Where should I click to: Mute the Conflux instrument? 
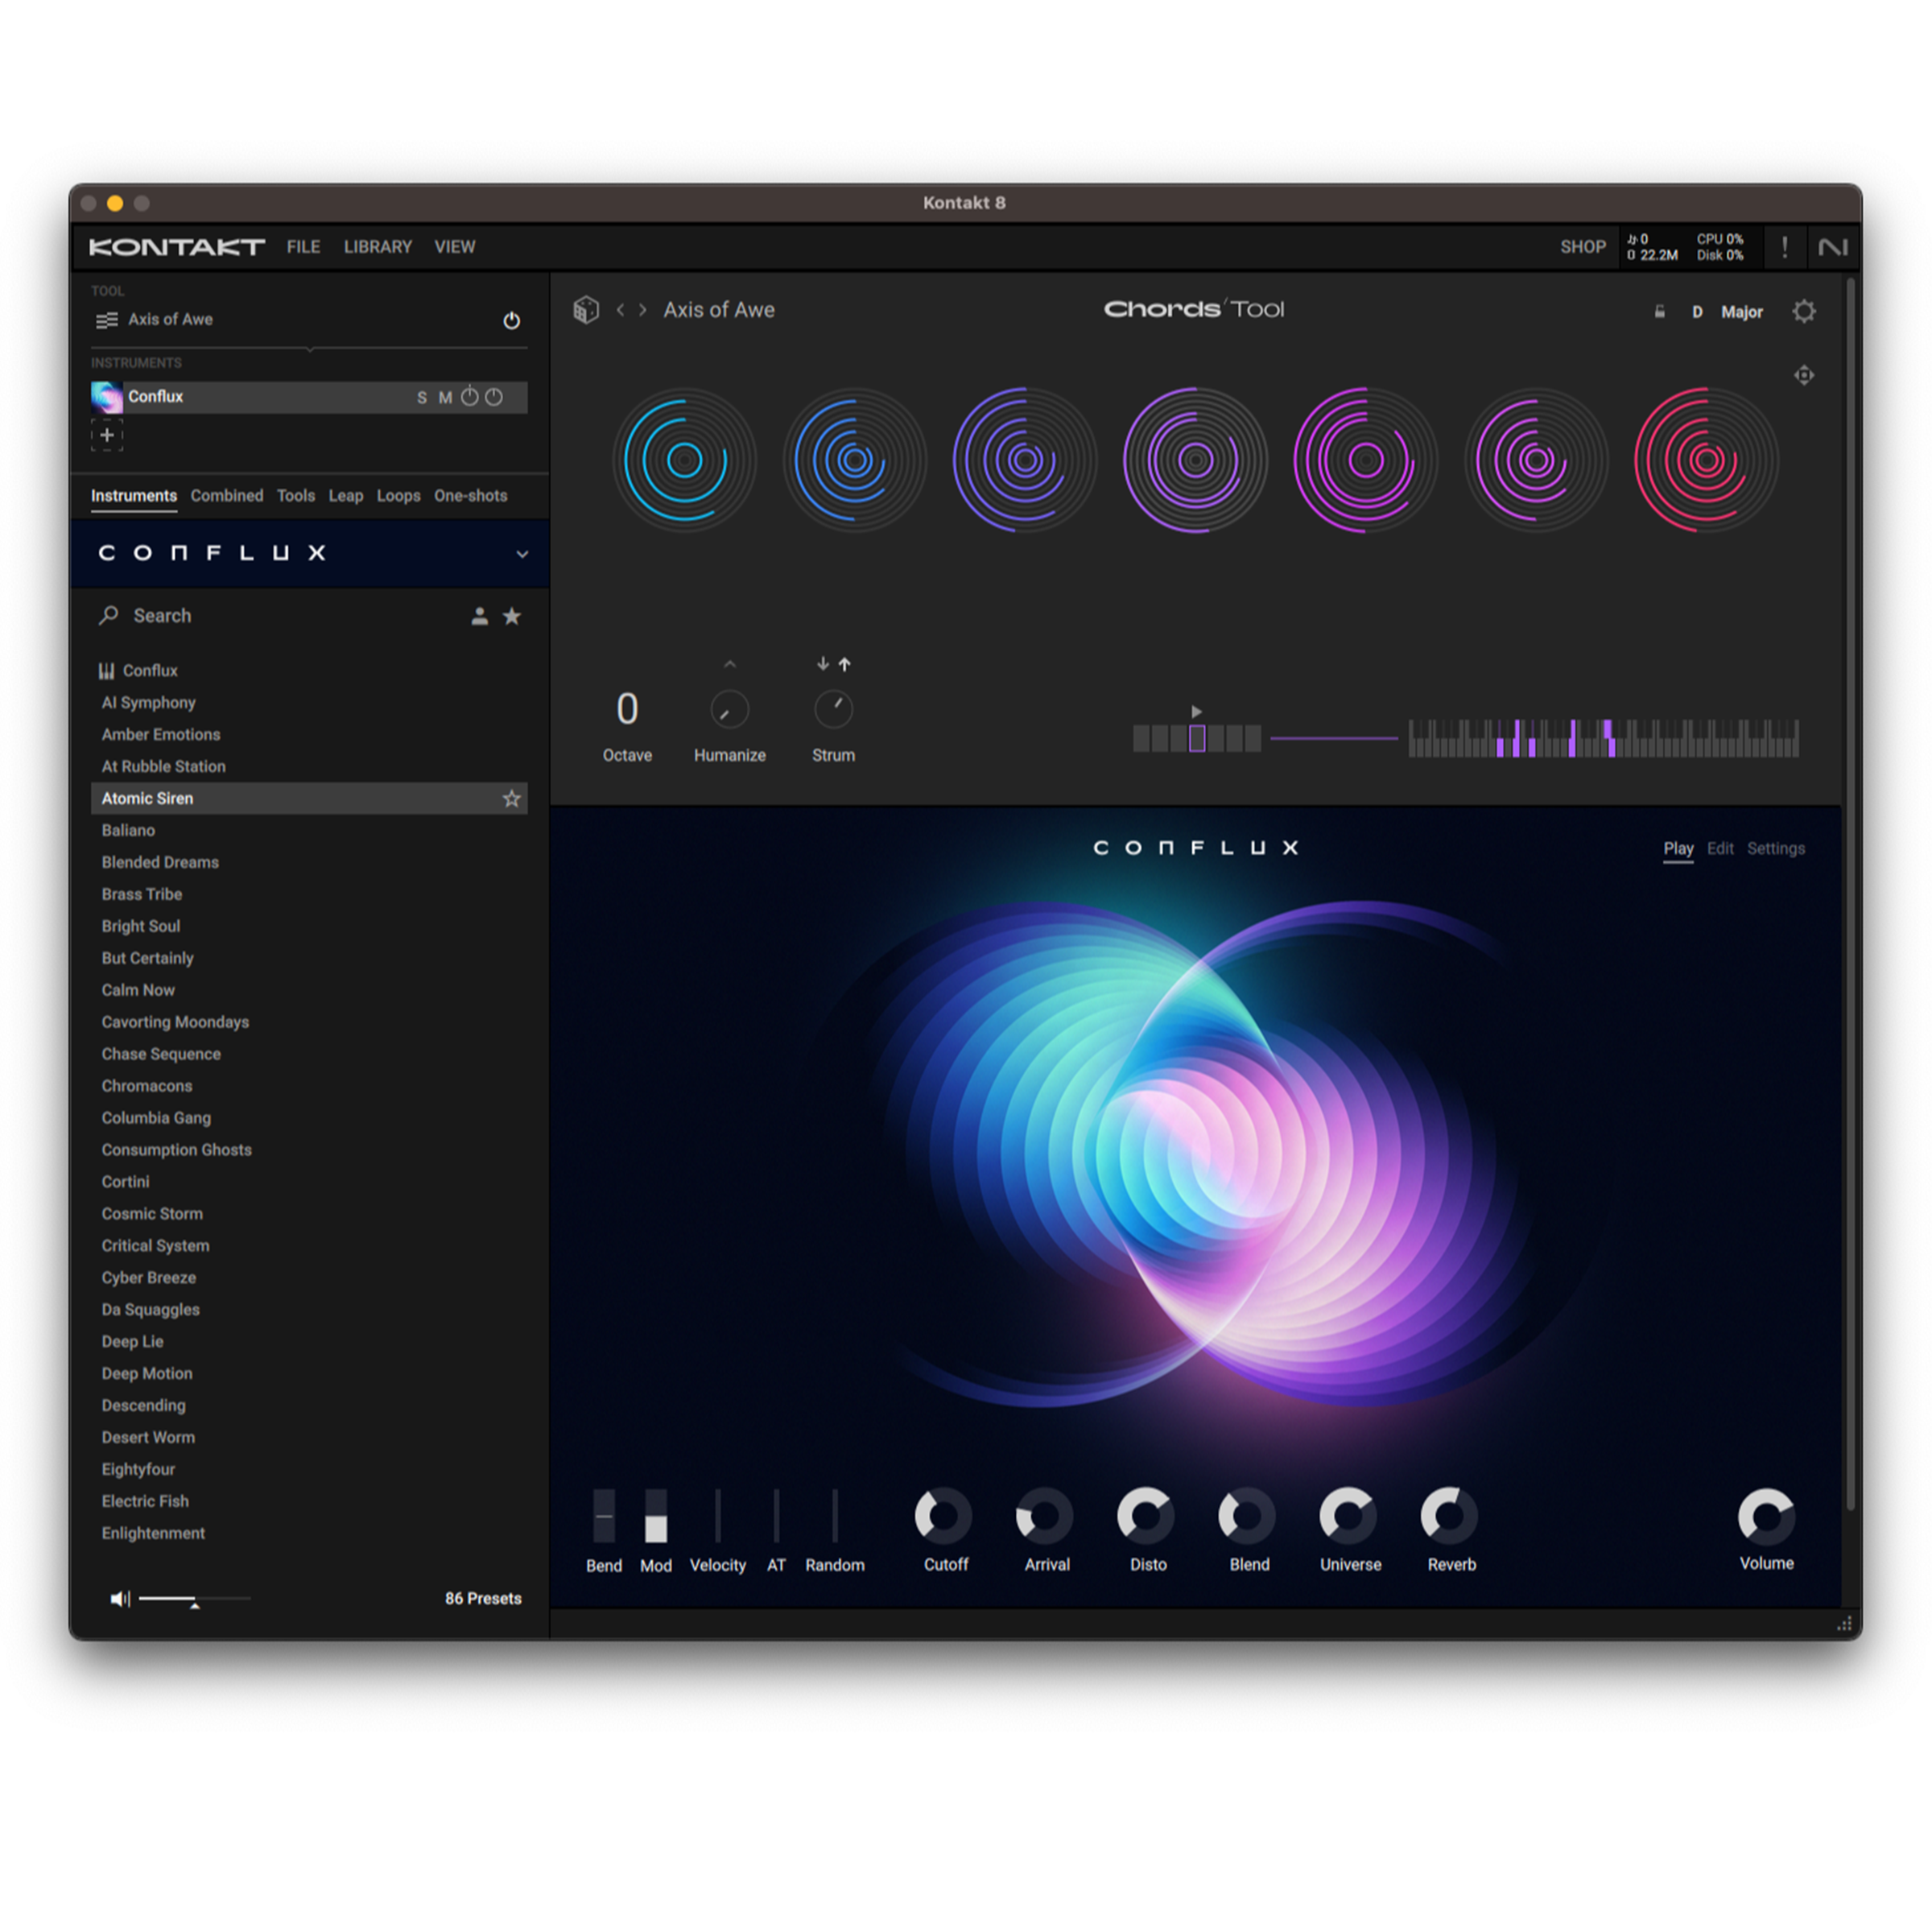pos(445,398)
